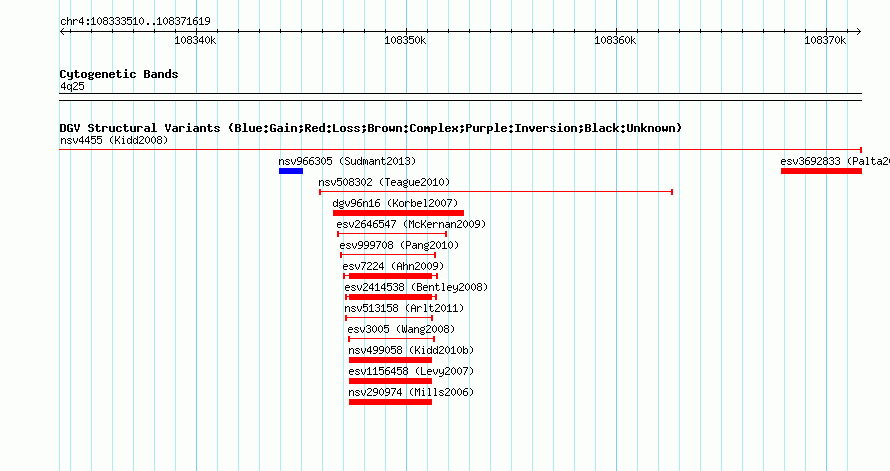Click the DGV Structural Variants track title
This screenshot has height=471, width=890.
tap(371, 128)
